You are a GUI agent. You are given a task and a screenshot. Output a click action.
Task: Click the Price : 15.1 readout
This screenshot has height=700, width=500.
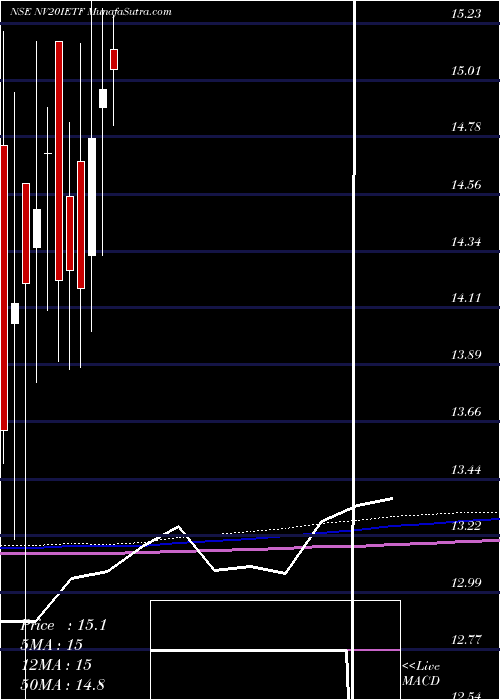63,625
